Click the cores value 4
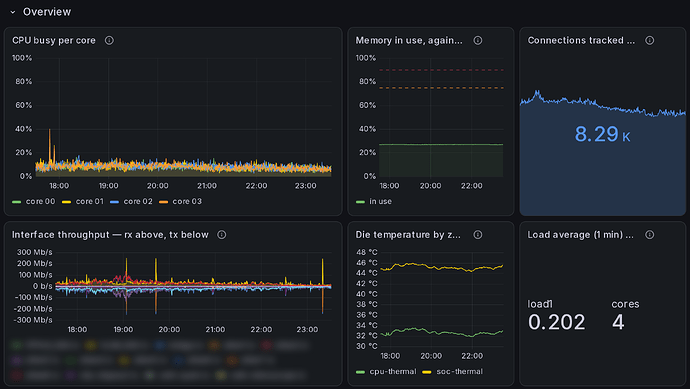 [x=618, y=322]
